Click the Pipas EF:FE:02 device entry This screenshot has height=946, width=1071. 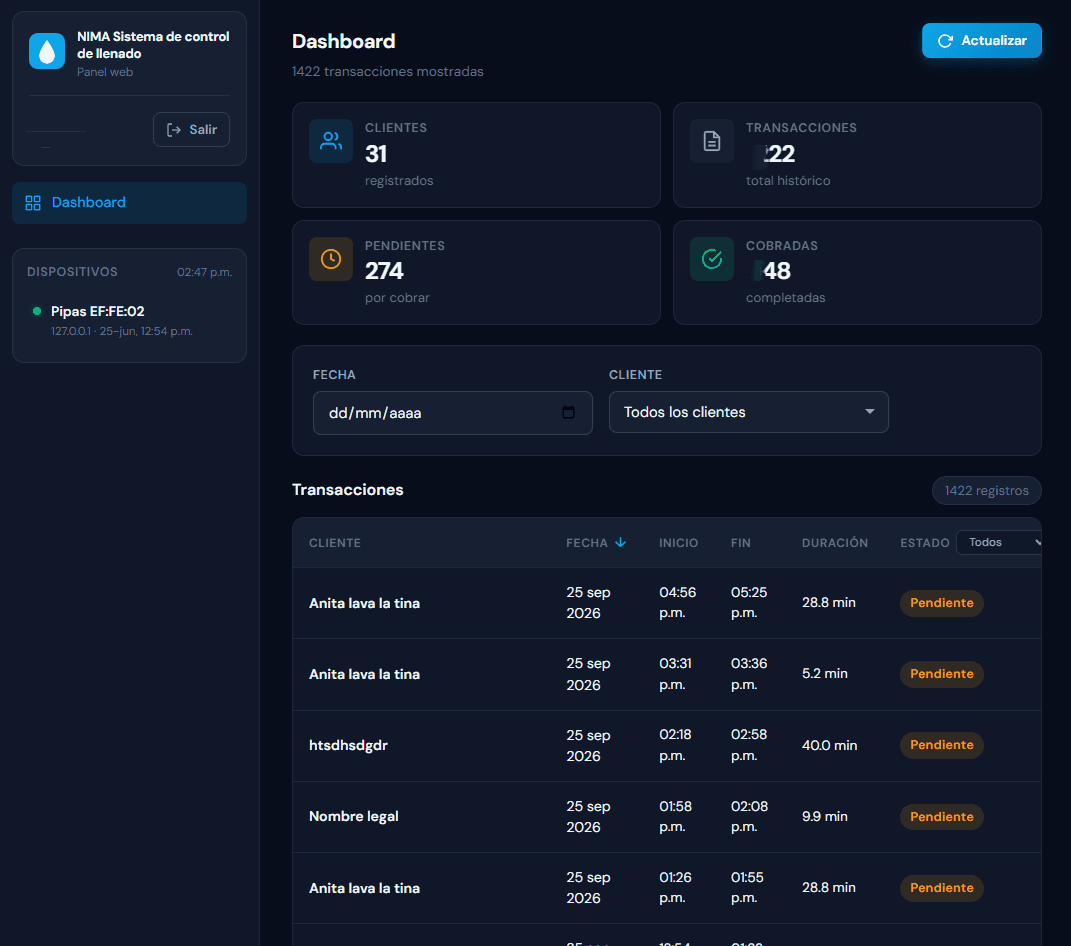pyautogui.click(x=129, y=320)
